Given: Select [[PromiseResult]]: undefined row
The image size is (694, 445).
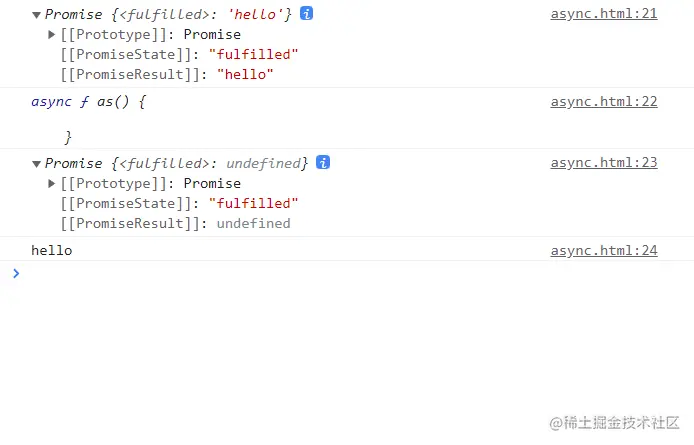Looking at the screenshot, I should coord(175,224).
